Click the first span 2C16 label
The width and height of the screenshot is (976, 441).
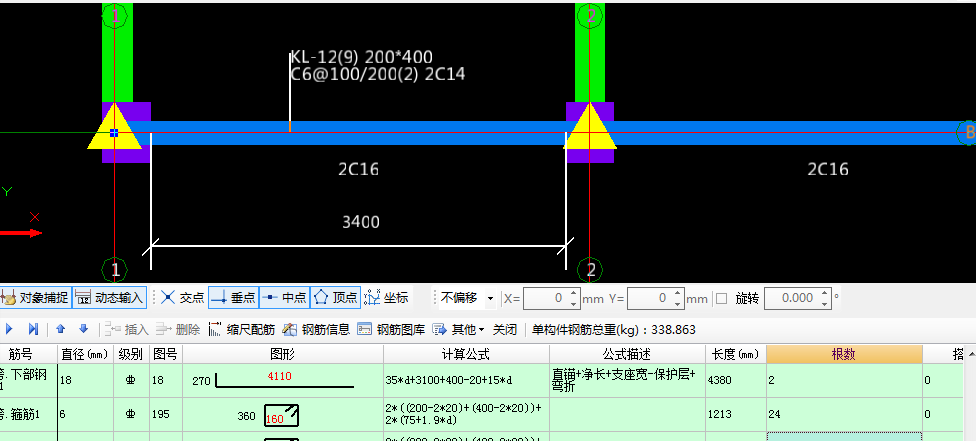[x=359, y=169]
